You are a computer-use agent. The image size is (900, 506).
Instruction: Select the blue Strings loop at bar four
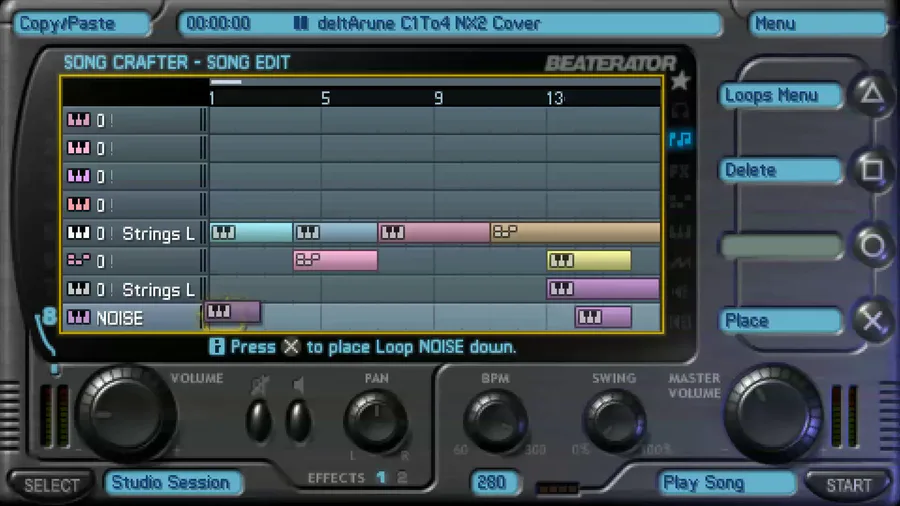pos(336,232)
